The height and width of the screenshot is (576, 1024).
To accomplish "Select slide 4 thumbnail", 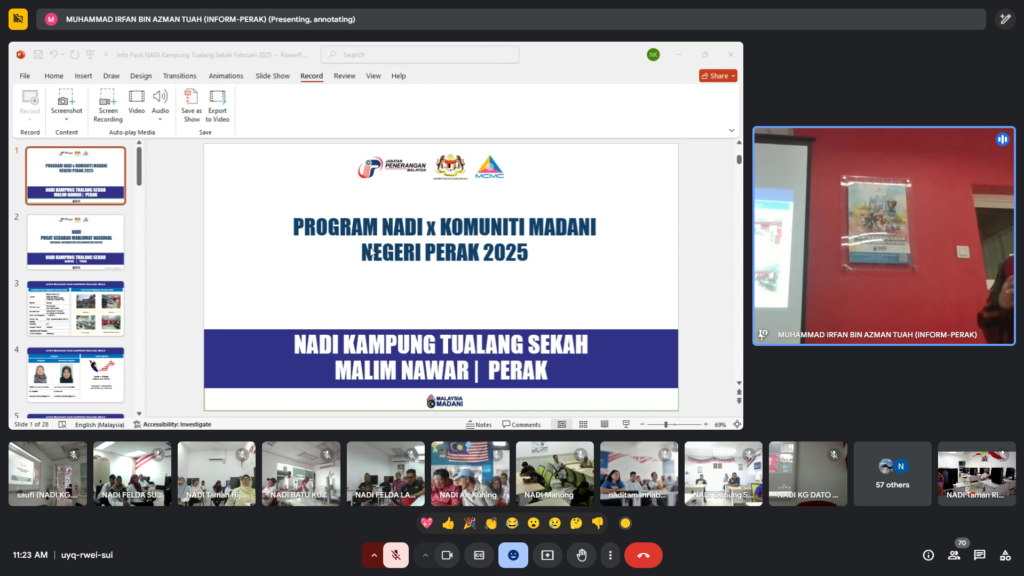I will (76, 375).
